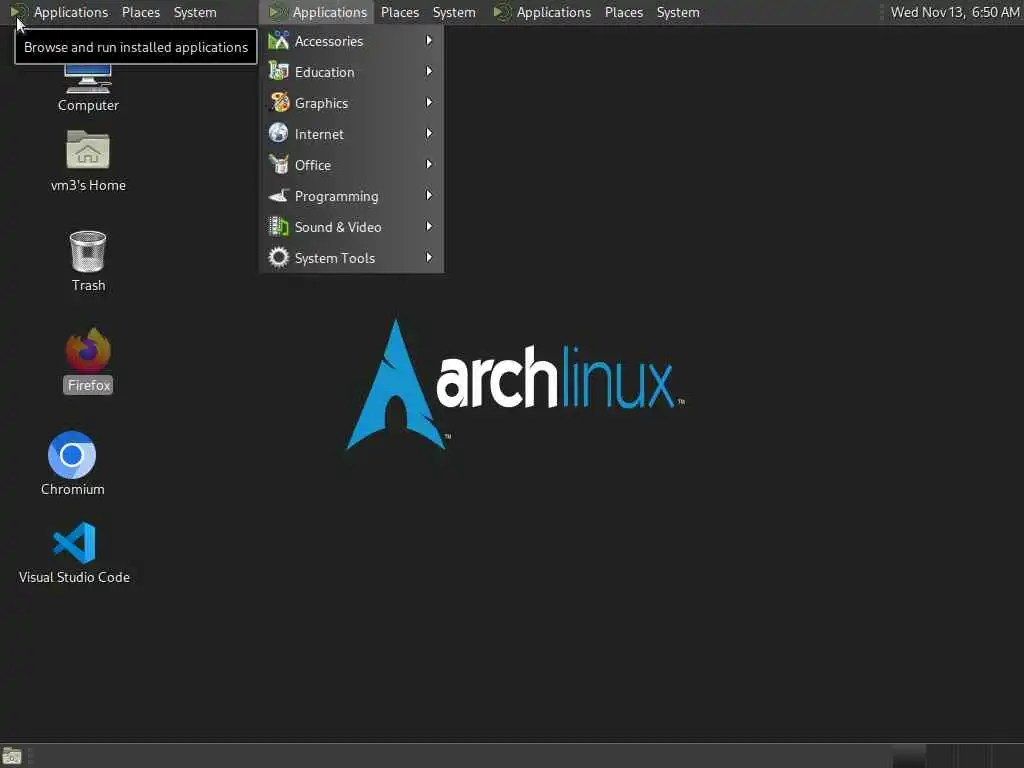1024x768 pixels.
Task: Open Computer desktop icon
Action: pos(88,89)
